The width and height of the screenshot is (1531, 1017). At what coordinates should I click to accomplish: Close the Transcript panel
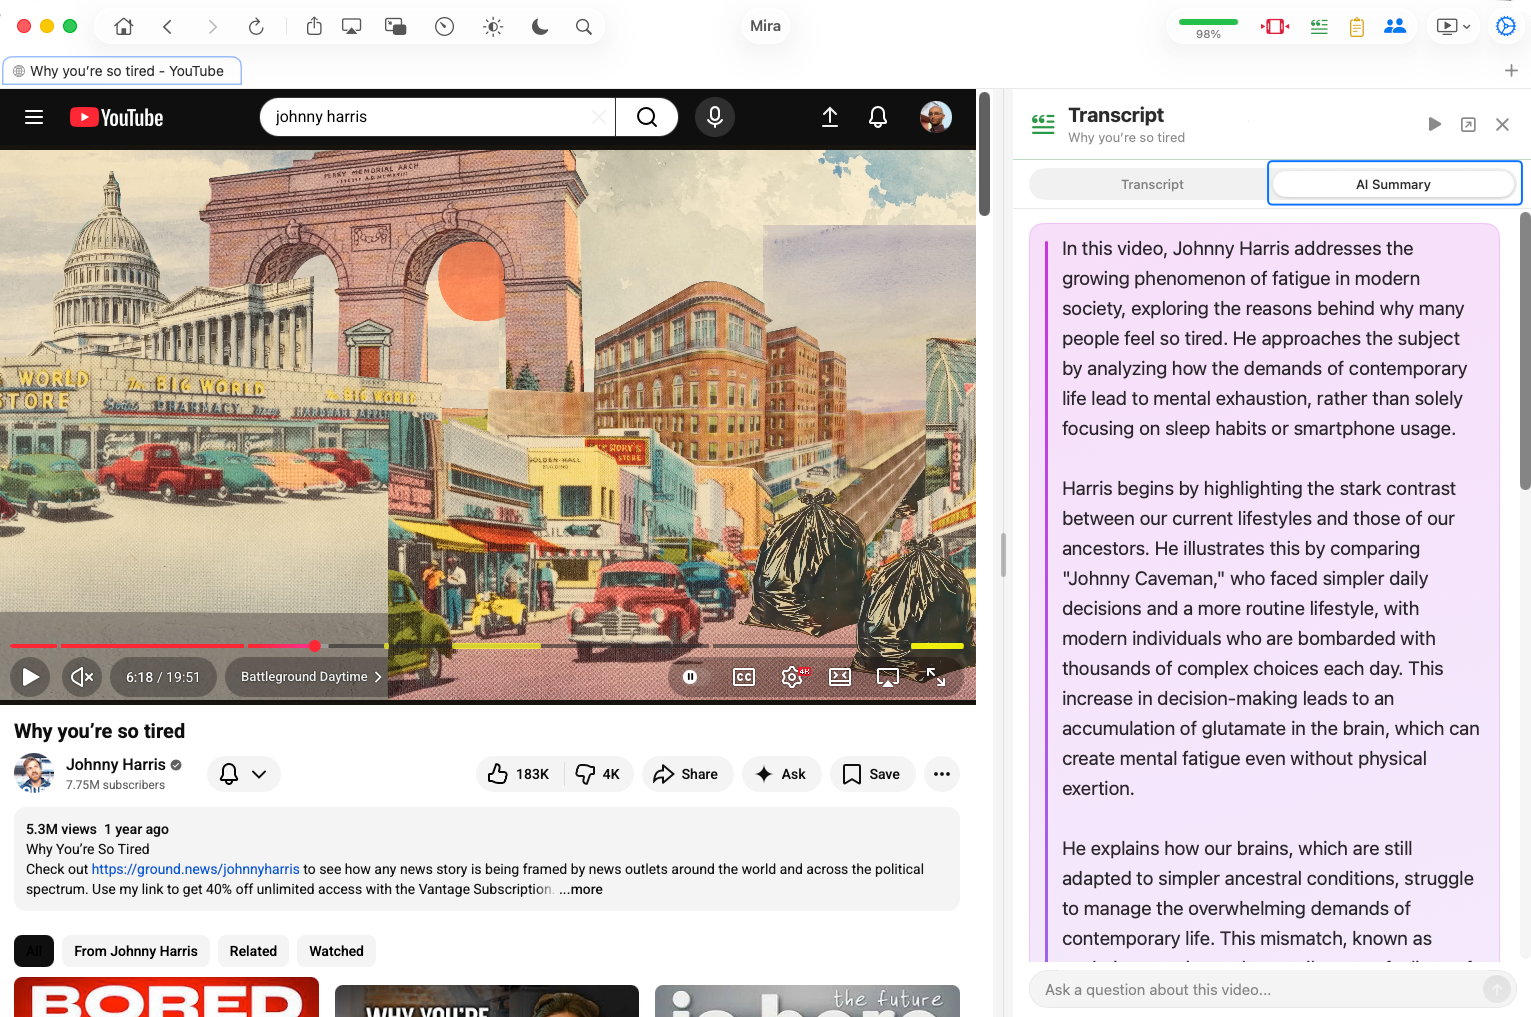pos(1502,124)
